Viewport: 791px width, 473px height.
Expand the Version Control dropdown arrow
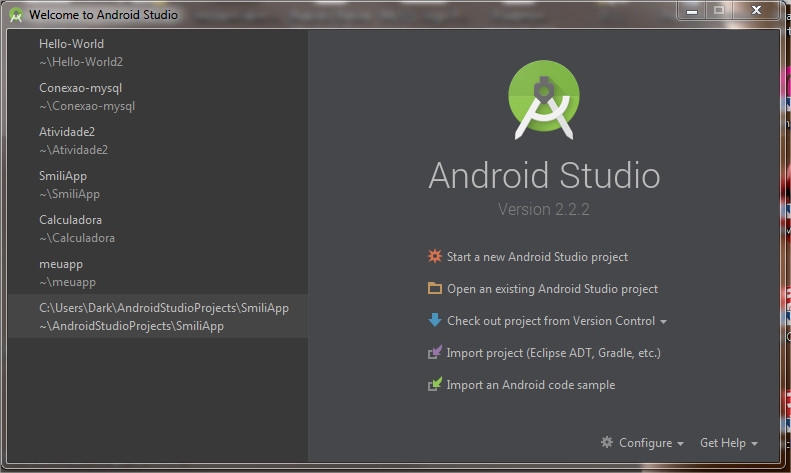(663, 322)
